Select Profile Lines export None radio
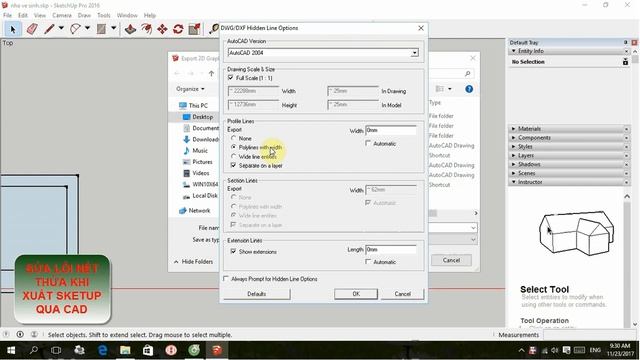The width and height of the screenshot is (640, 360). tap(233, 138)
